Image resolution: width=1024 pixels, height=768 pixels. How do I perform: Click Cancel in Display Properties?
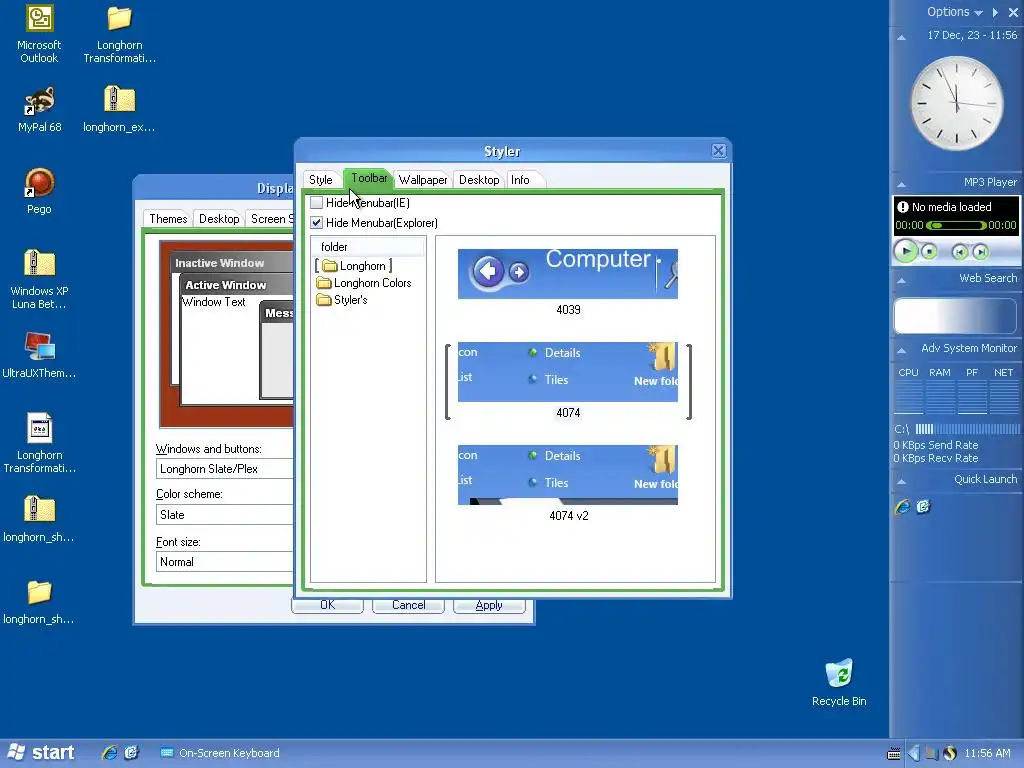coord(408,606)
